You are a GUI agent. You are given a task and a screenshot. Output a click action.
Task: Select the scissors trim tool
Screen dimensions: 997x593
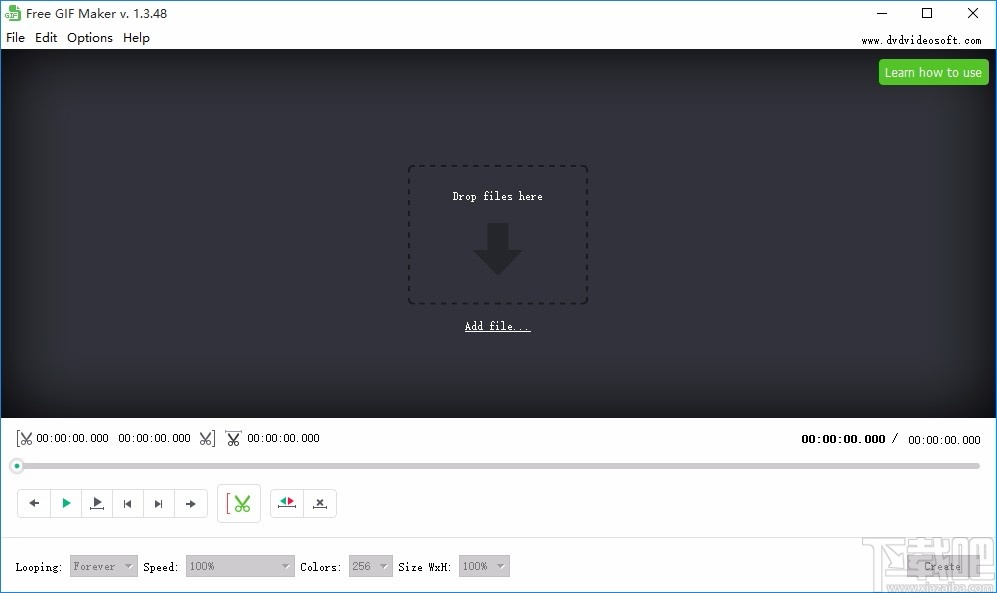tap(239, 503)
